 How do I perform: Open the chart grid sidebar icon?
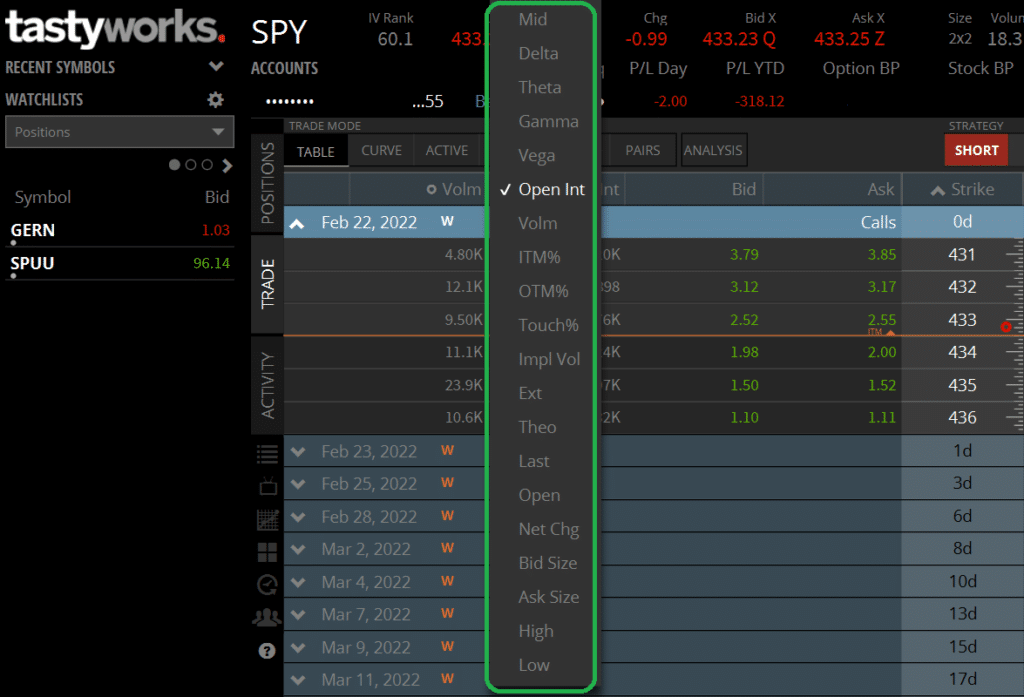[x=268, y=519]
